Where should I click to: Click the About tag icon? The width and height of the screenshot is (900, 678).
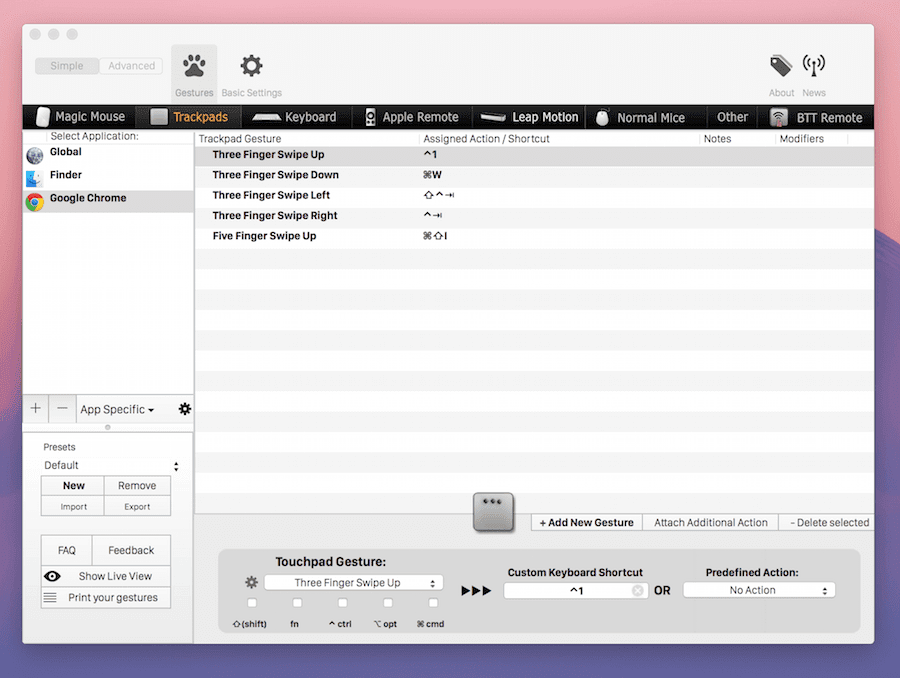tap(781, 67)
